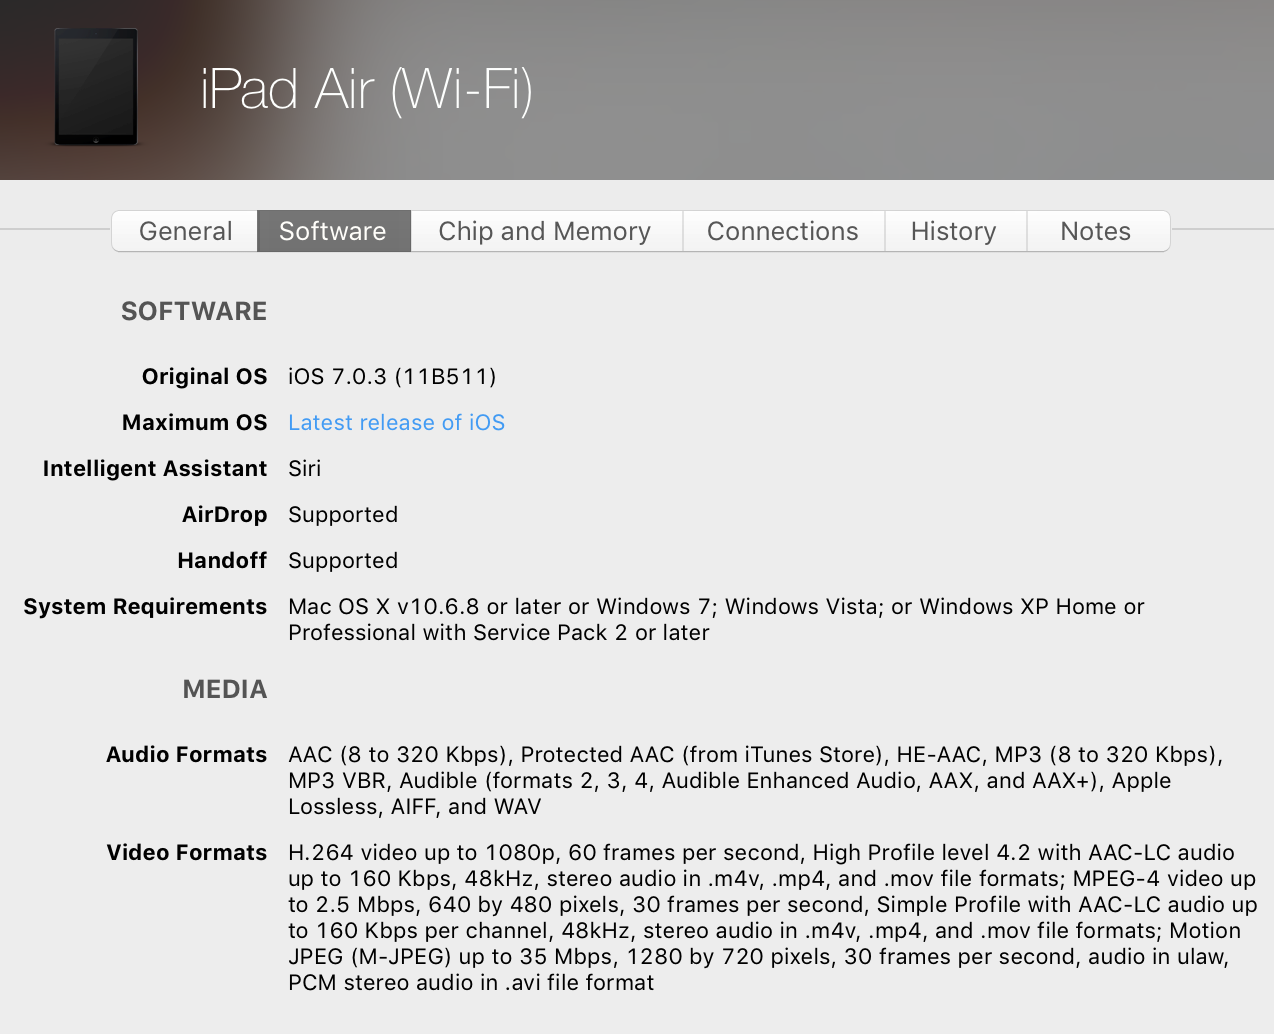
Task: Click the Intelligent Assistant label
Action: coord(155,469)
